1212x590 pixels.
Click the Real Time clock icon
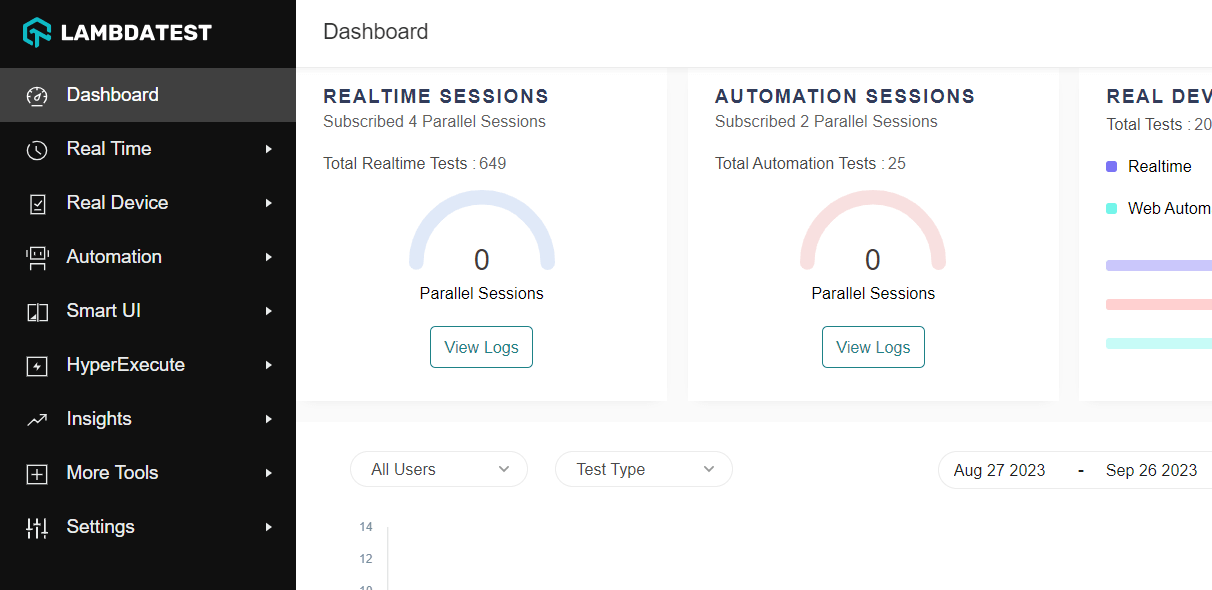(37, 150)
